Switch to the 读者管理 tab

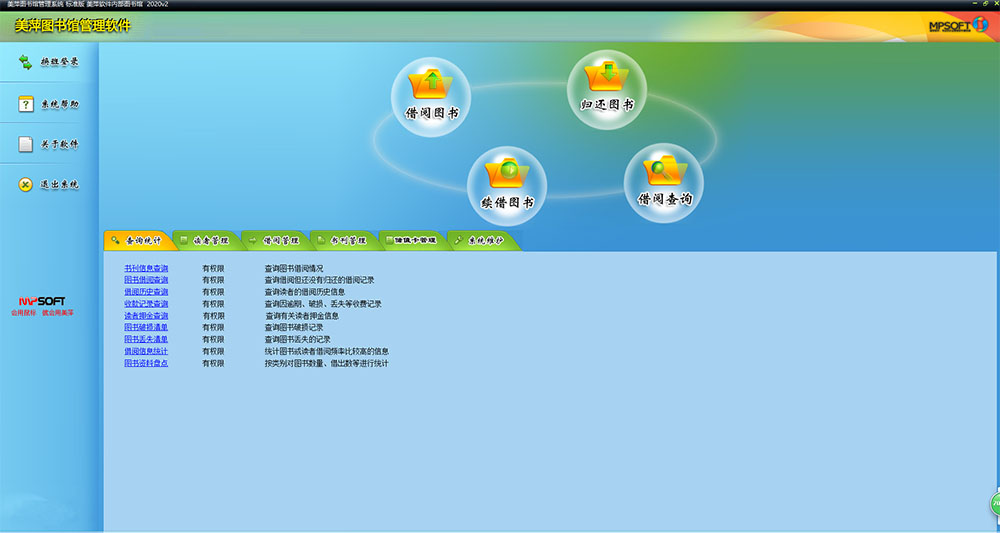(x=205, y=241)
